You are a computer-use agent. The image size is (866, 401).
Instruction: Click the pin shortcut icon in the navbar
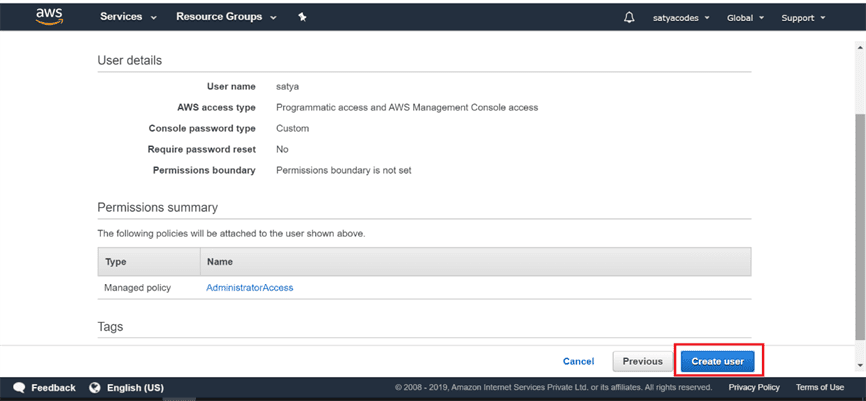[x=302, y=17]
